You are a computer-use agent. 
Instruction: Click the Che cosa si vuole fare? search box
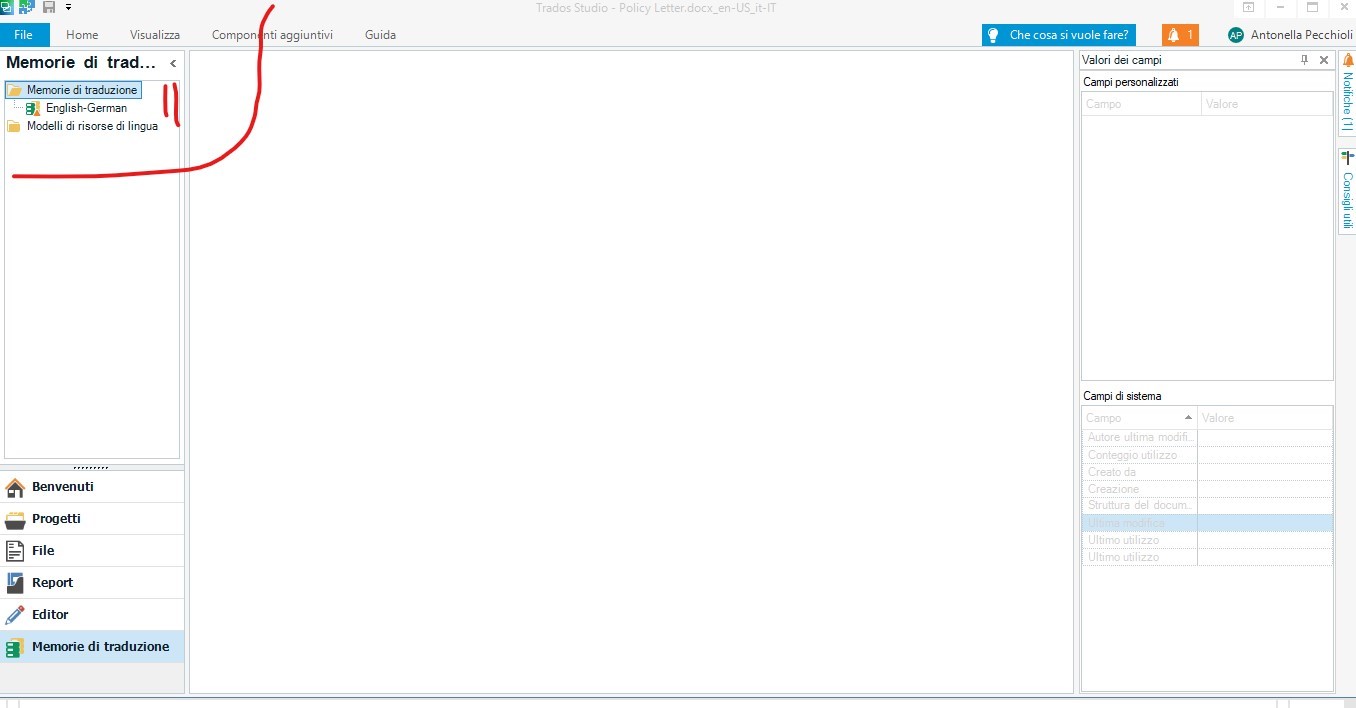1061,35
